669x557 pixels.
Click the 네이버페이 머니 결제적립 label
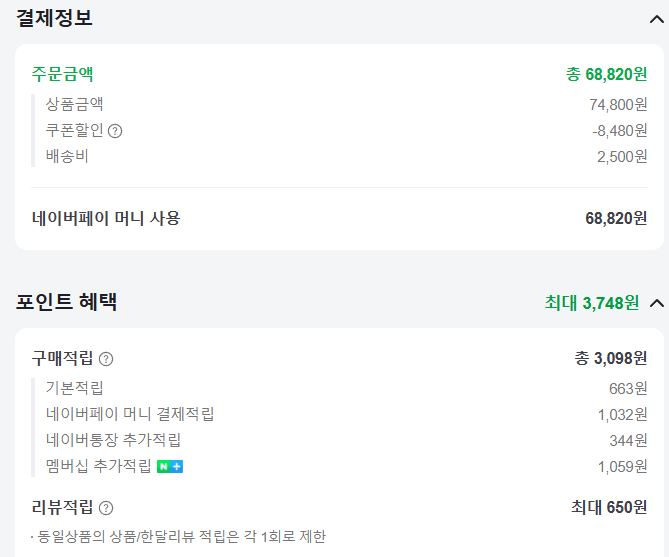point(130,414)
